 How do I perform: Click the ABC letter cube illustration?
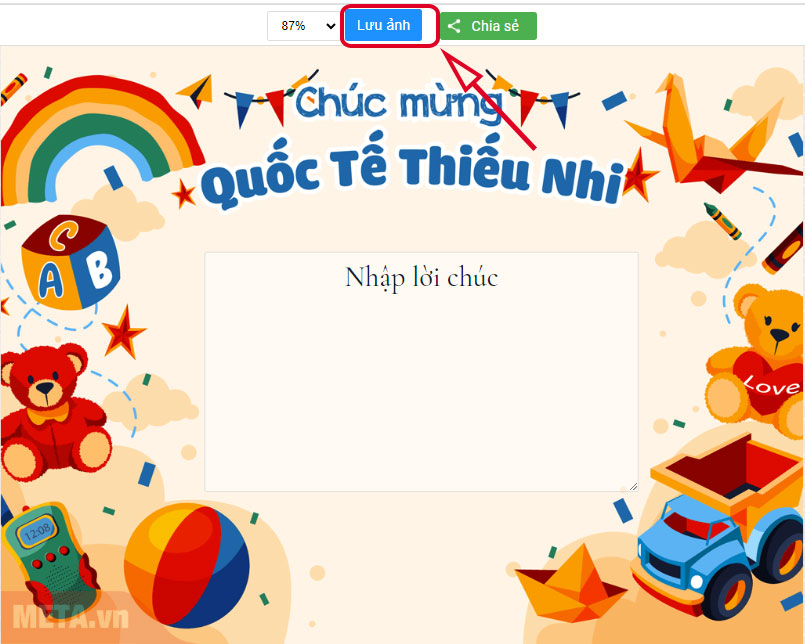click(70, 262)
